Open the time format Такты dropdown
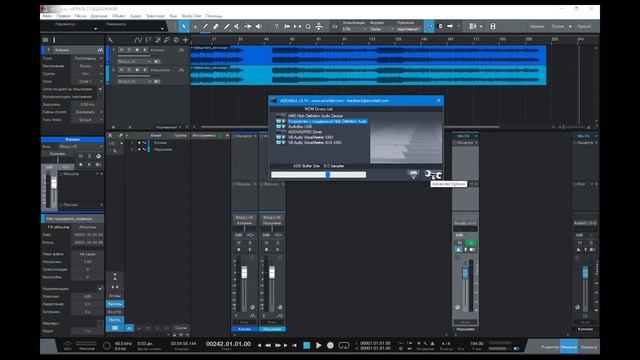This screenshot has height=360, width=640. (379, 29)
